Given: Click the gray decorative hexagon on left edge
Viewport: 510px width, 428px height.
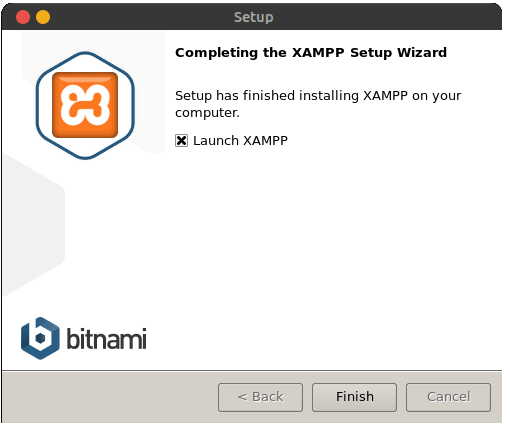Looking at the screenshot, I should pos(33,225).
